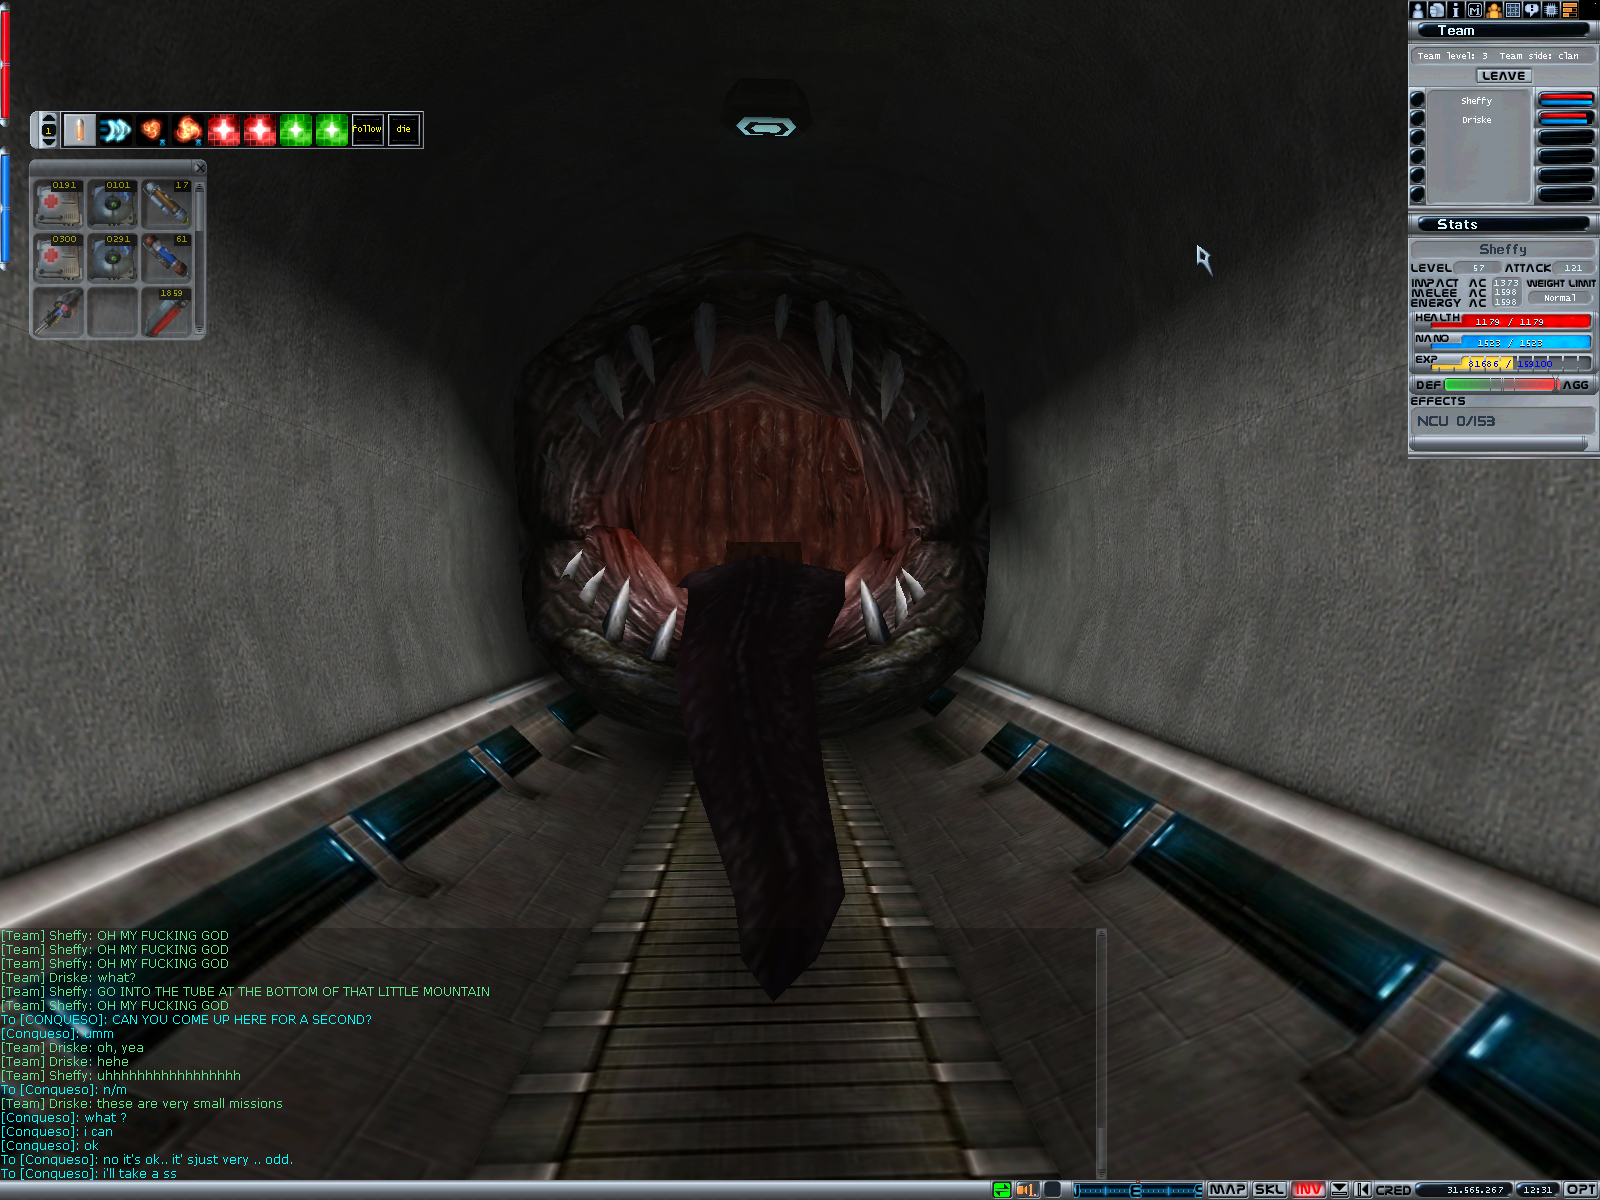Run the 'die' hotbar macro
Screen dimensions: 1600x1200
(403, 130)
